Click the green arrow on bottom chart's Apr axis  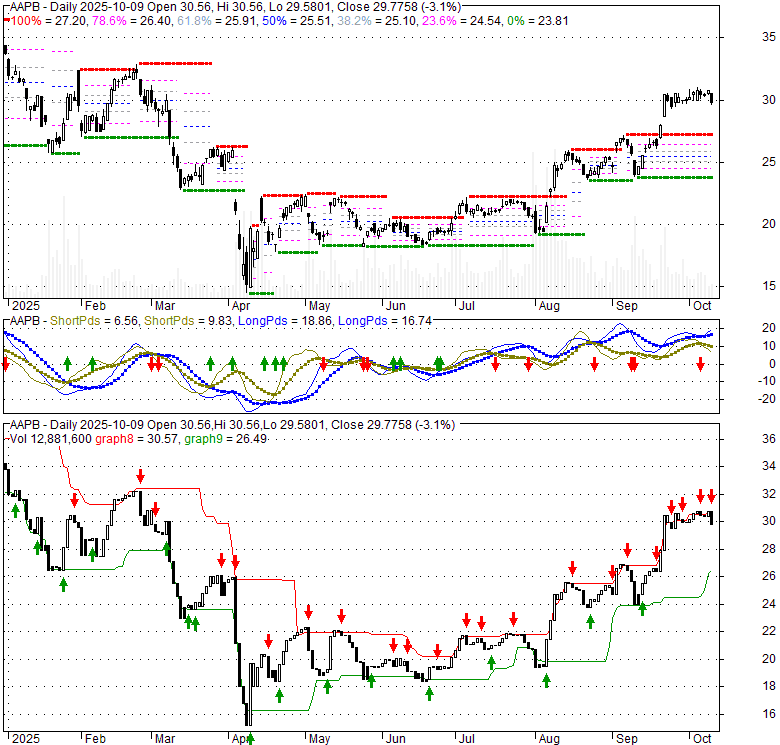click(x=251, y=739)
